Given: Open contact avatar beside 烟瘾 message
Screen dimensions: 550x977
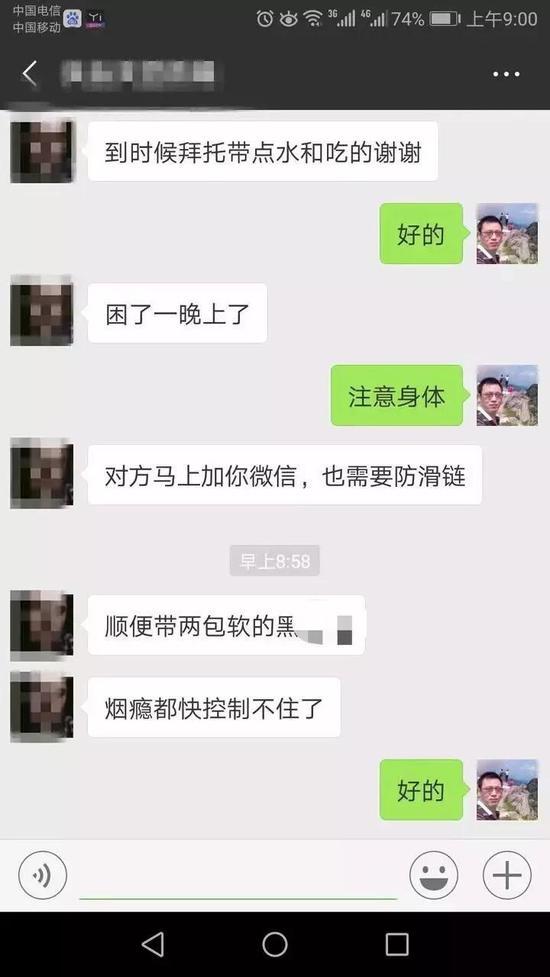Looking at the screenshot, I should coord(42,707).
